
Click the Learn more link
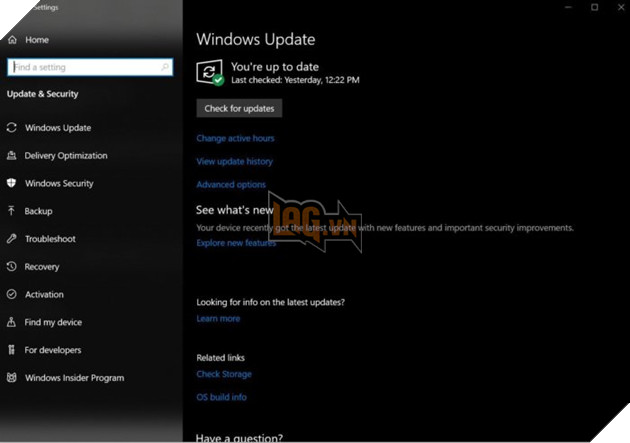pyautogui.click(x=218, y=318)
